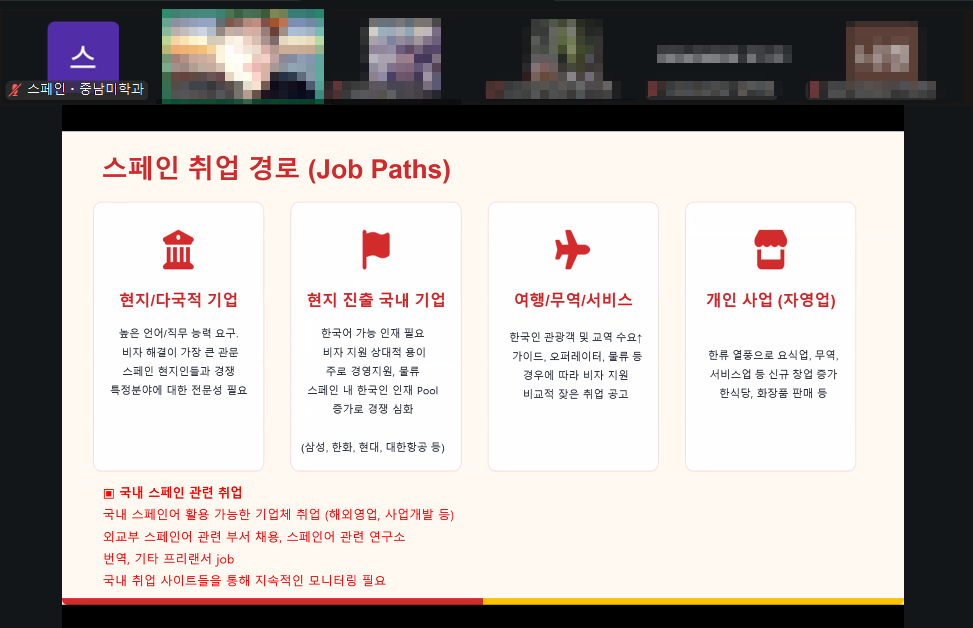
Task: Click the '현지 진출 국내 기업' card heading
Action: point(376,300)
